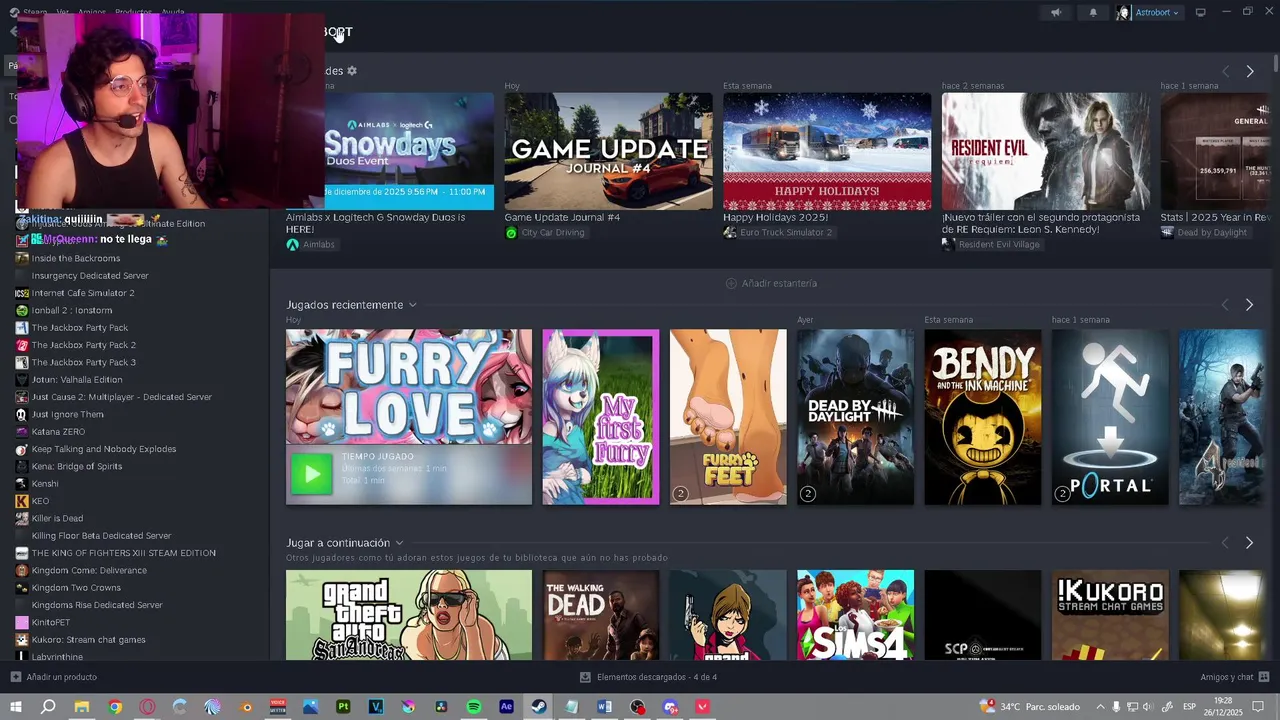1280x720 pixels.
Task: Advance the Jugar a continuación shelf right
Action: (x=1249, y=543)
